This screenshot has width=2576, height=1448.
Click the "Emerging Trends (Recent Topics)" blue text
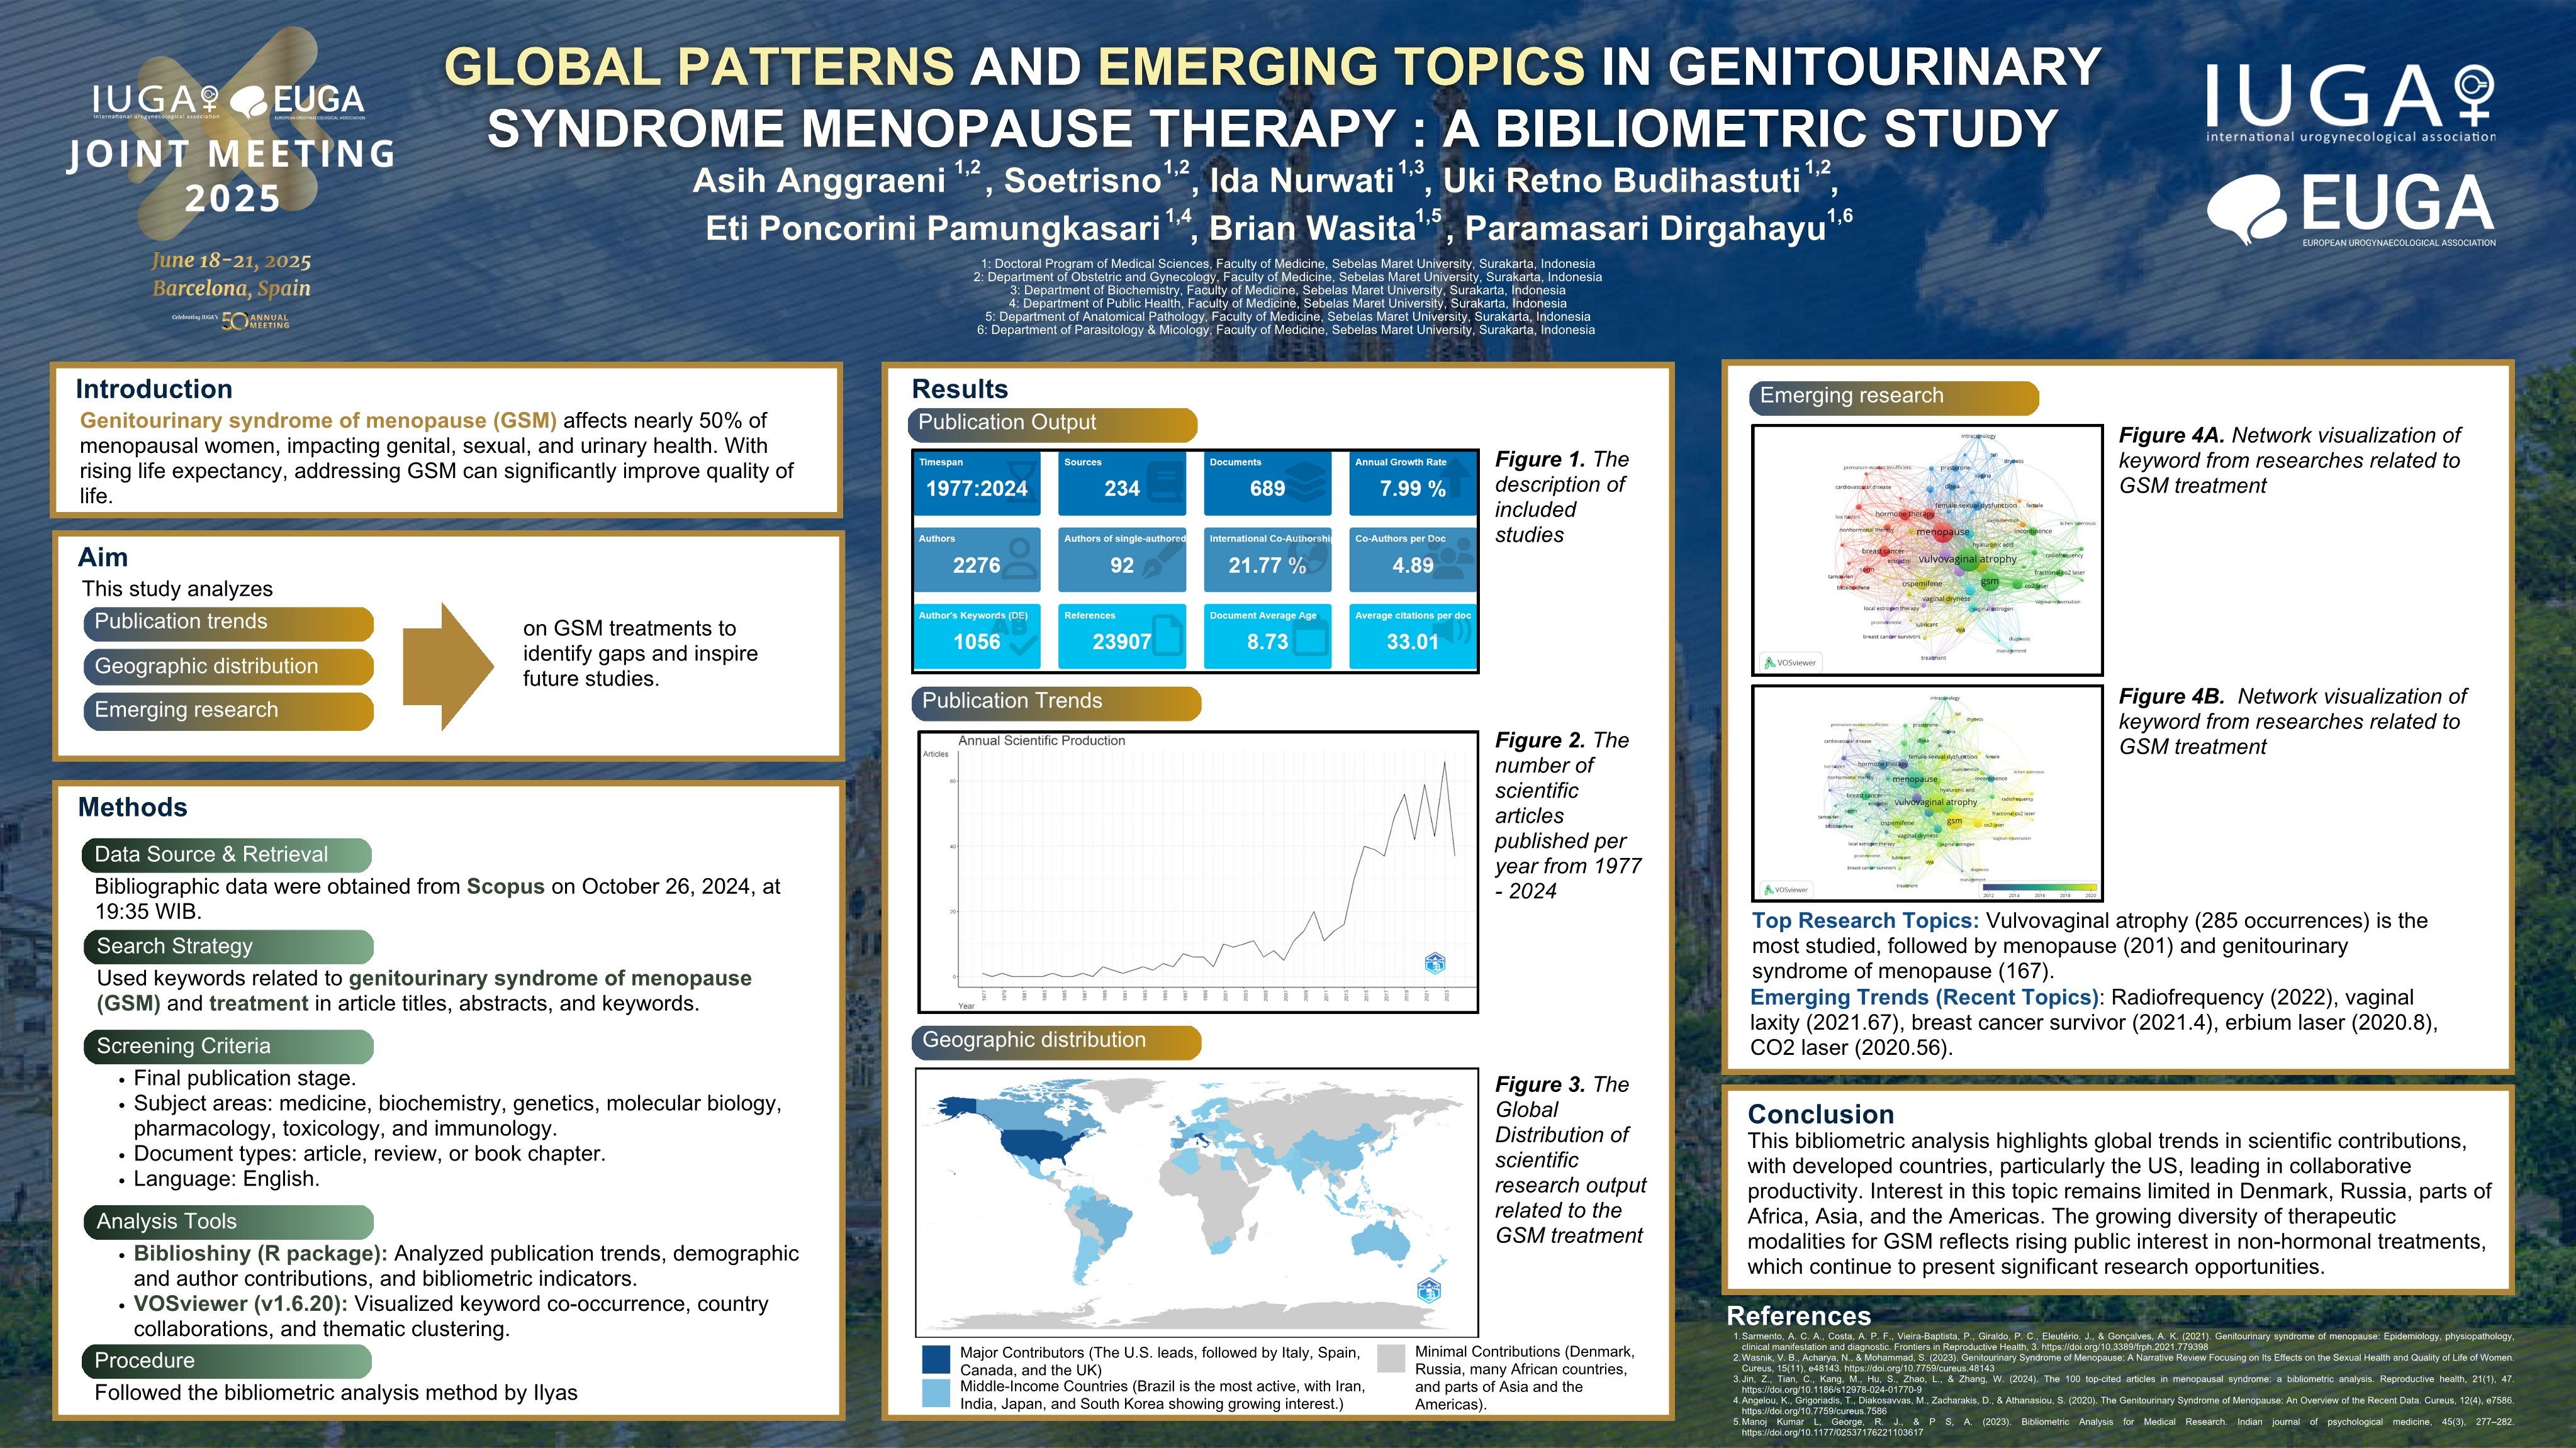pos(1924,997)
